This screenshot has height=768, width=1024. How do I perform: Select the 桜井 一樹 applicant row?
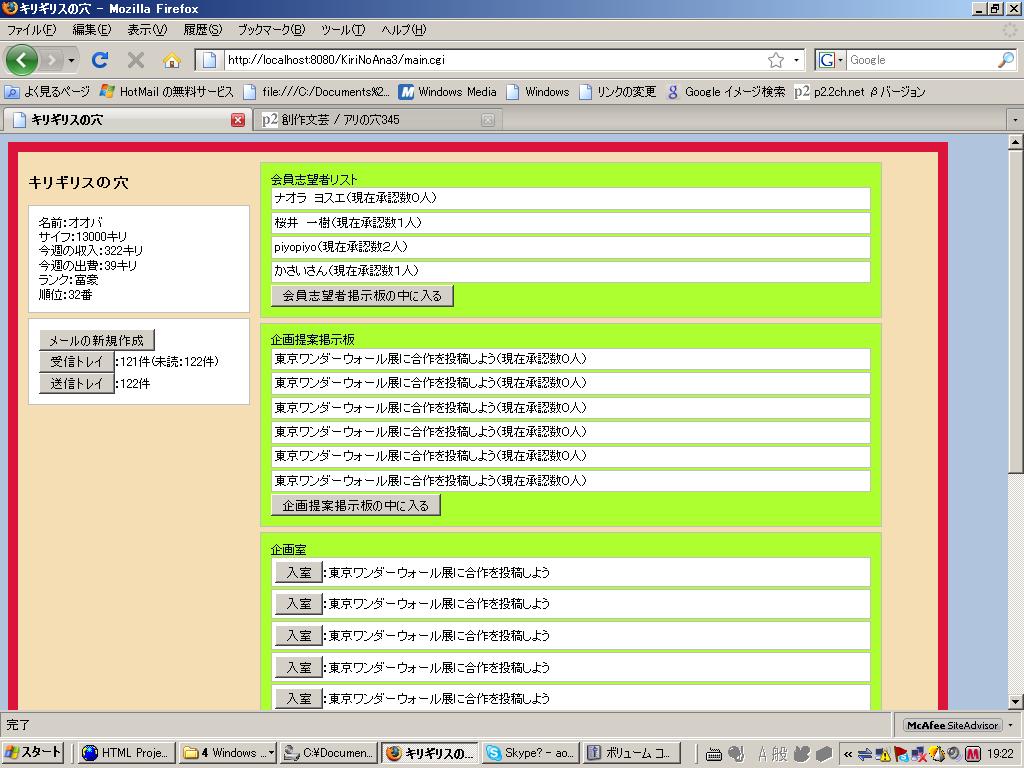tap(570, 223)
